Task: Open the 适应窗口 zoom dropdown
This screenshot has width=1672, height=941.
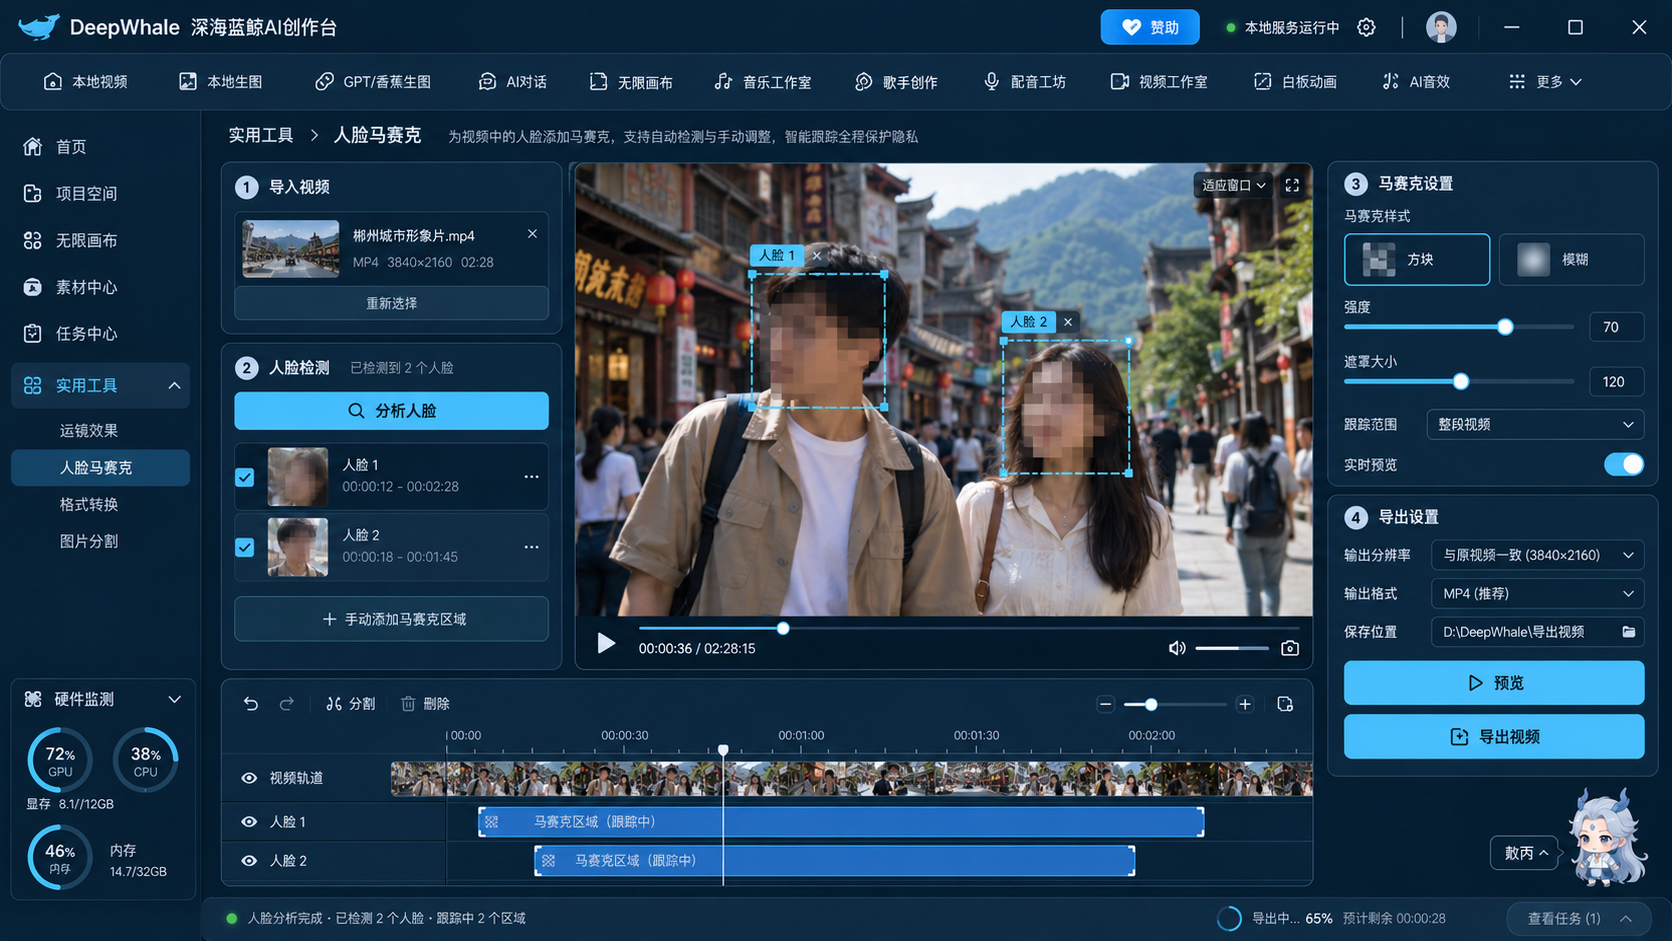Action: [1233, 185]
